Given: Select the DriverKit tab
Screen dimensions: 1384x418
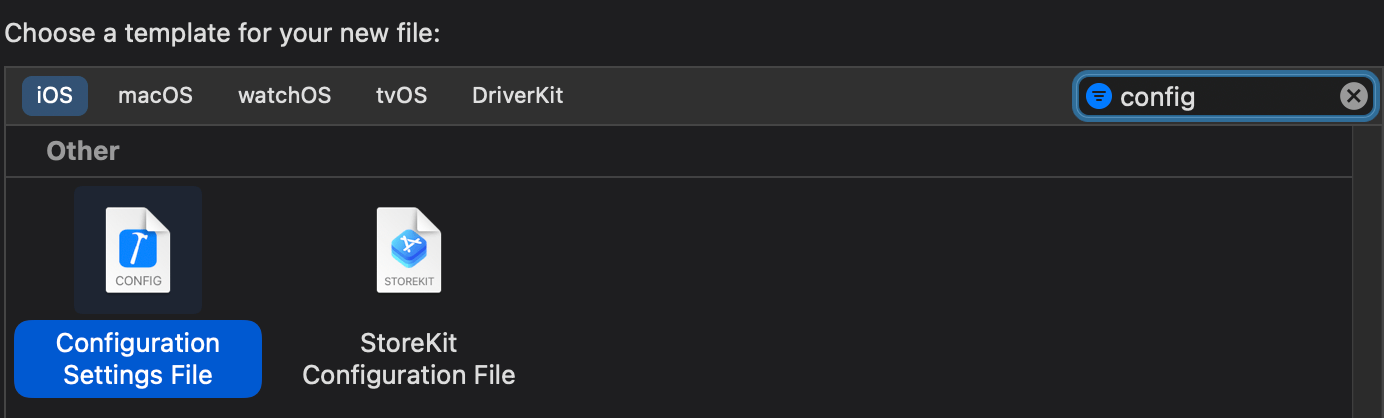Looking at the screenshot, I should click(517, 96).
